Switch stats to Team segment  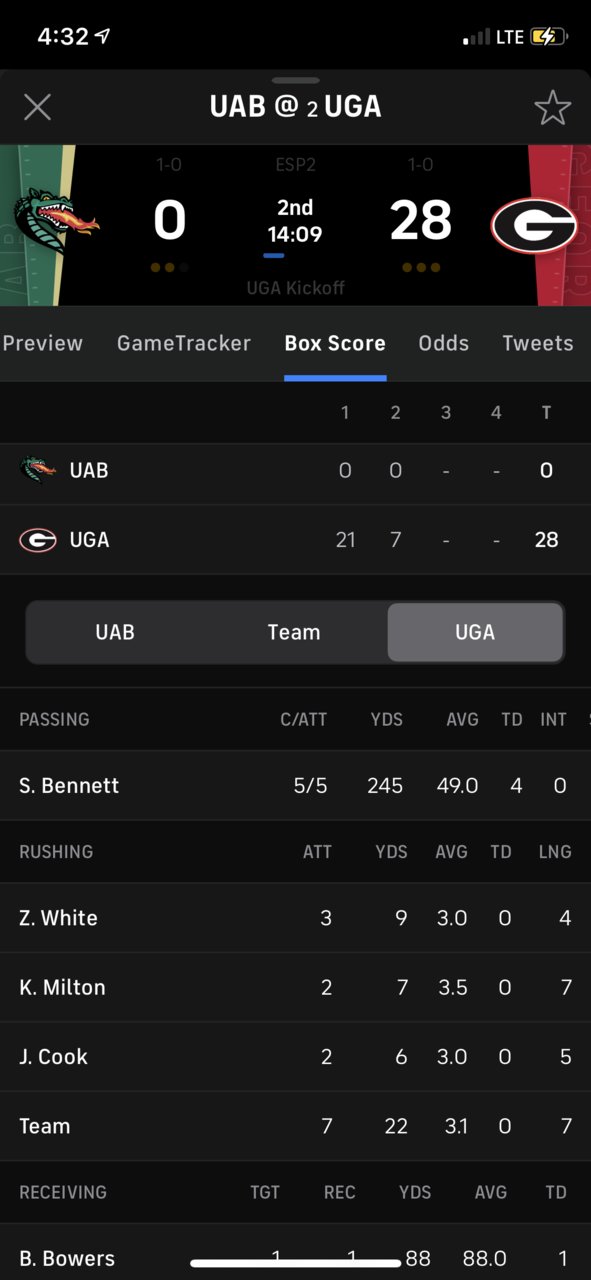[294, 632]
